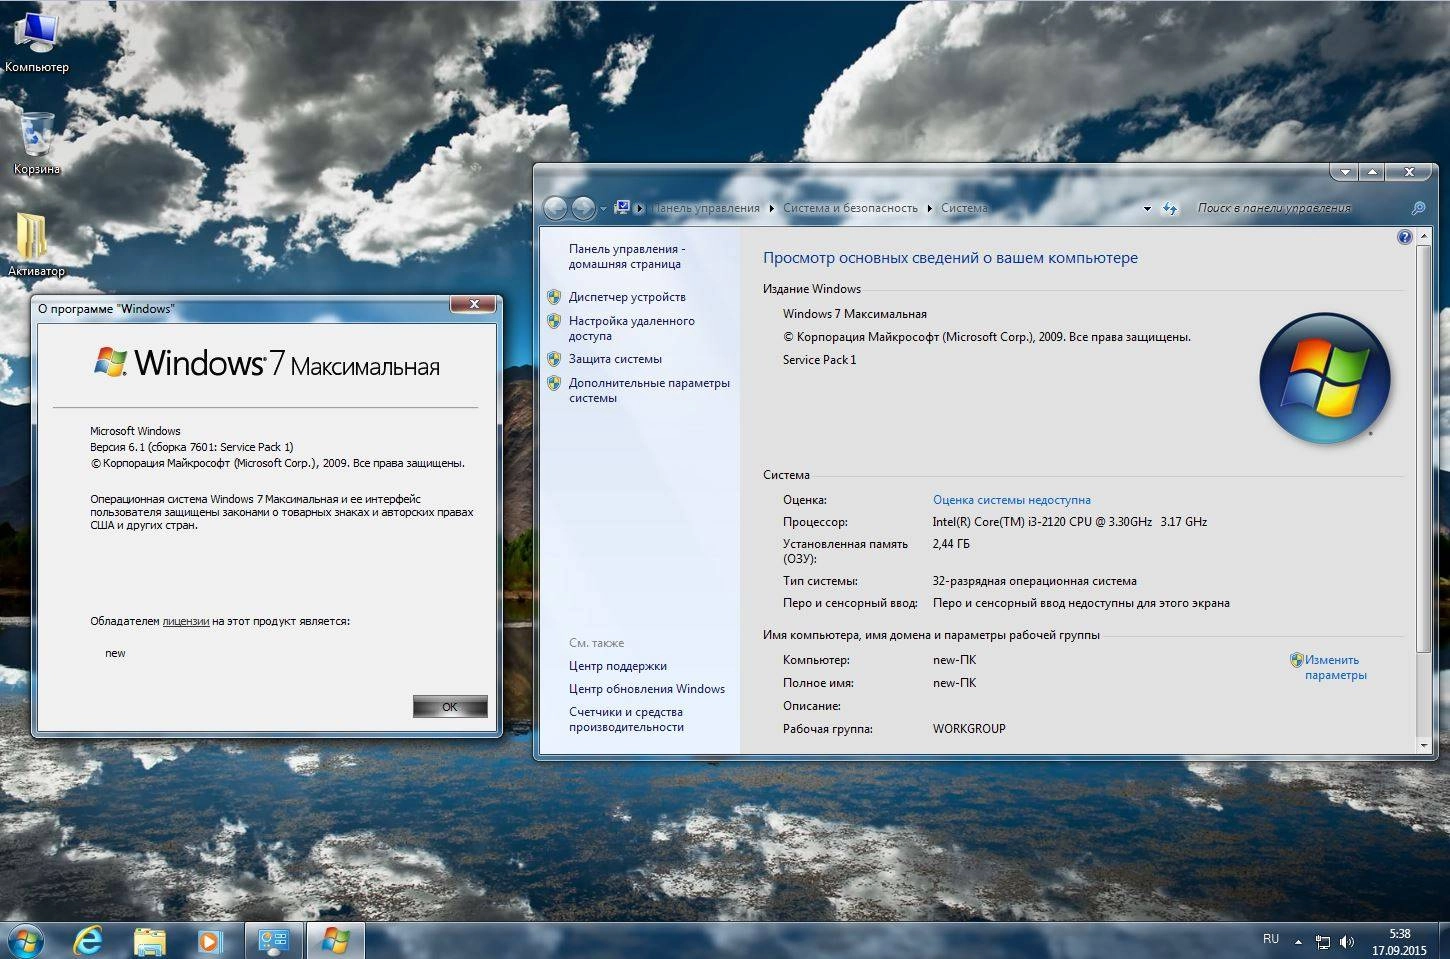Launch Windows Media Player from the taskbar
This screenshot has width=1450, height=959.
tap(210, 941)
